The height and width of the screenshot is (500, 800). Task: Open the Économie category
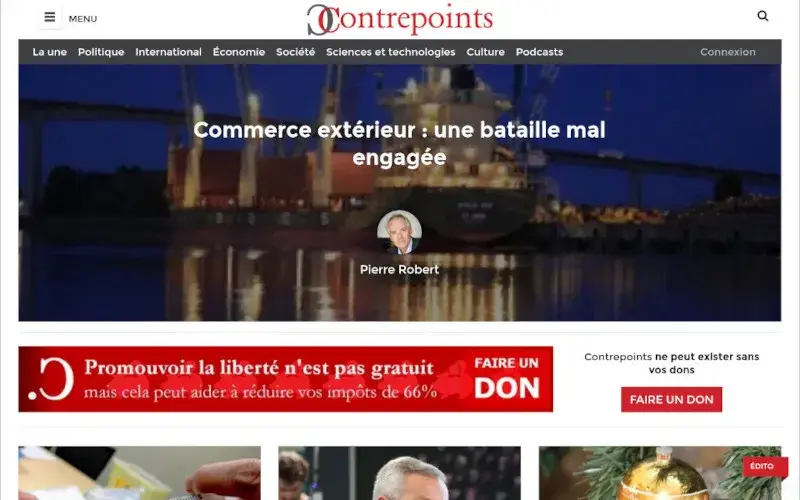click(x=239, y=52)
